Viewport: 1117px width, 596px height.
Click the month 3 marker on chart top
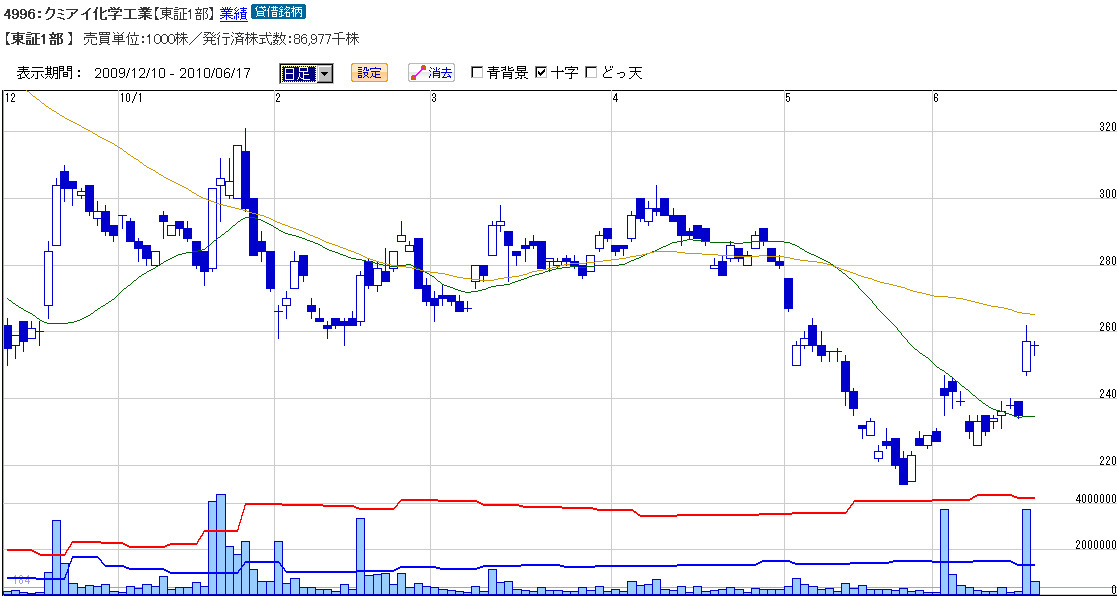point(434,98)
